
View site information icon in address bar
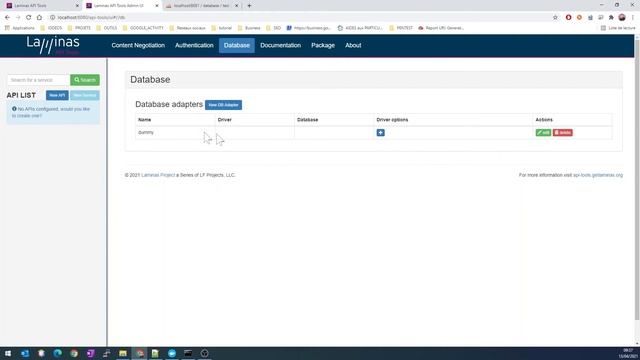[52, 18]
